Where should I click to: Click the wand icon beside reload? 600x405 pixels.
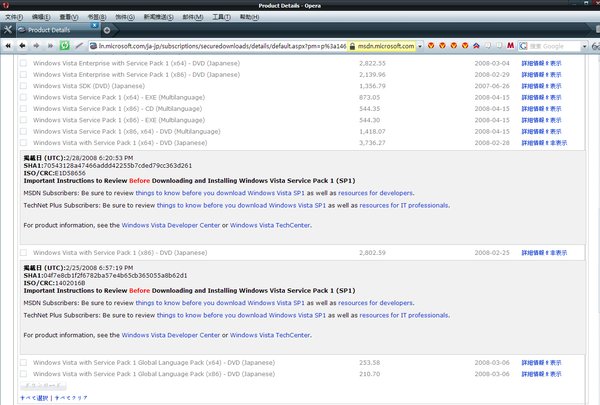(x=79, y=46)
